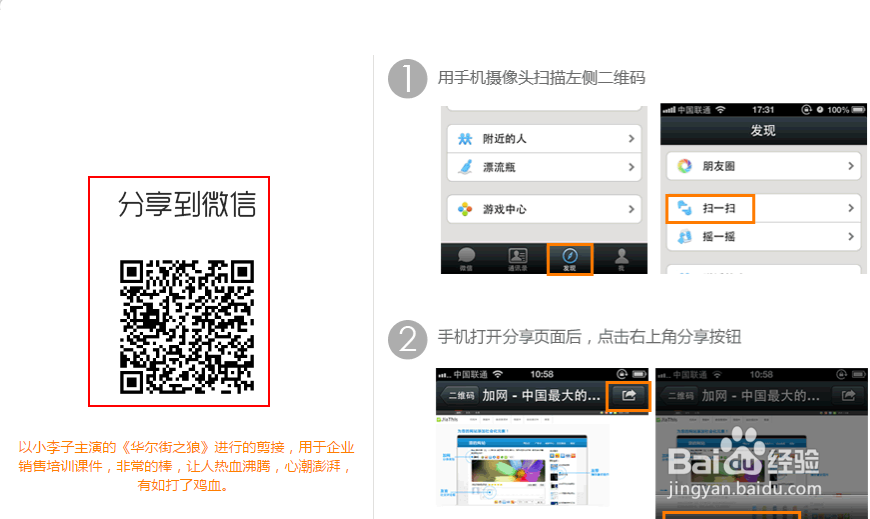Tap the 游戏中心 colorful icon
The width and height of the screenshot is (870, 519).
coord(465,209)
